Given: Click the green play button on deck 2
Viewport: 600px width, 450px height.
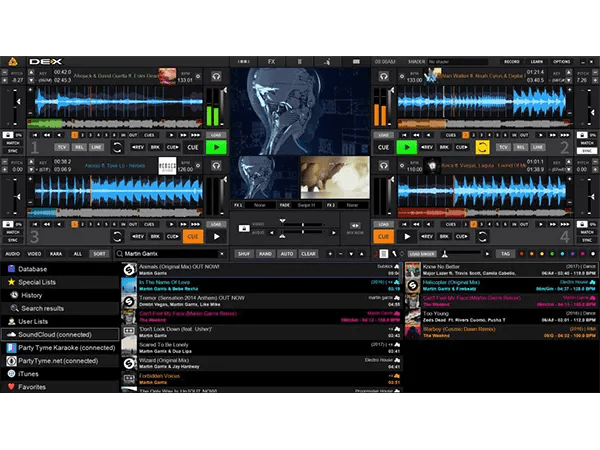Looking at the screenshot, I should 407,147.
